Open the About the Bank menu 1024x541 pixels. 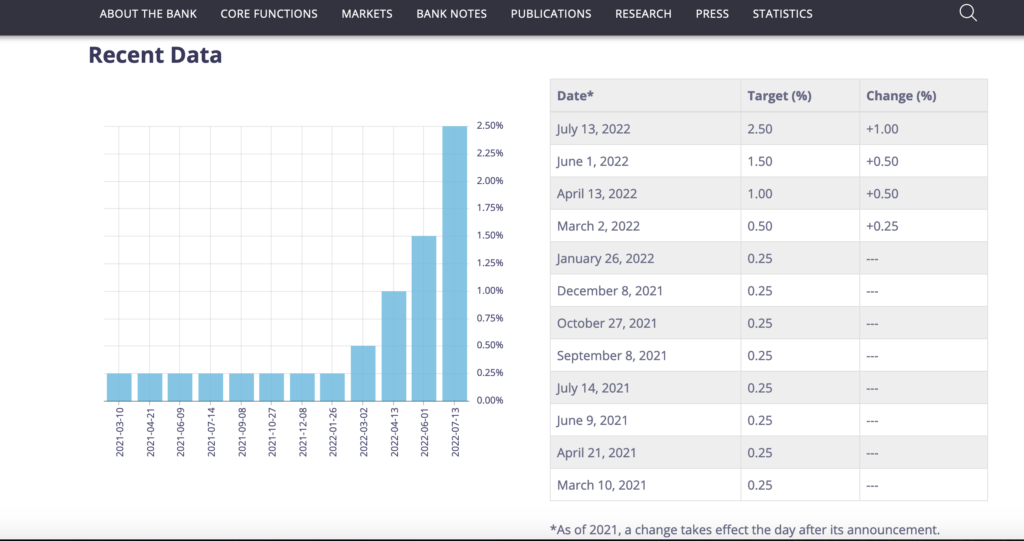[148, 14]
